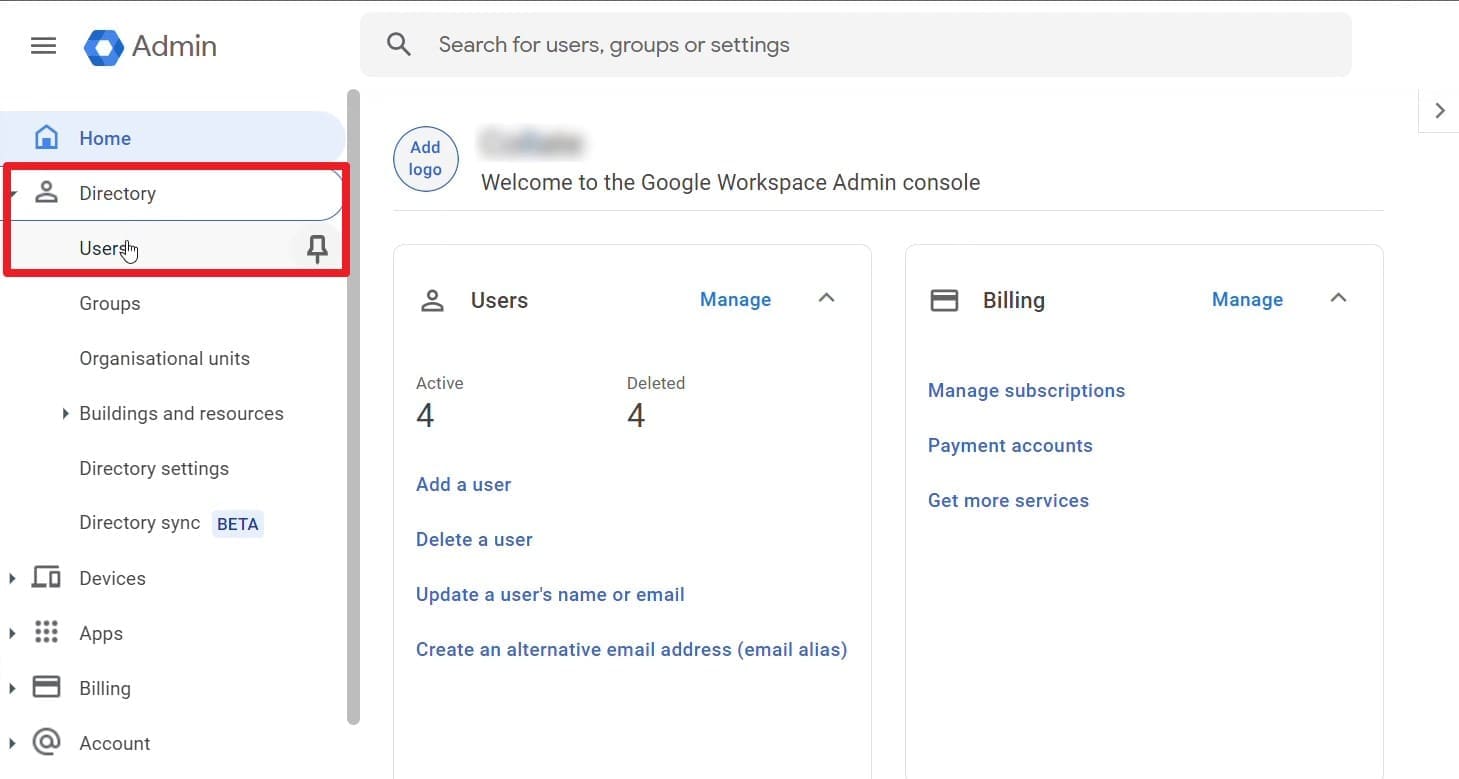Expand the right side panel arrow
The width and height of the screenshot is (1459, 779).
point(1439,110)
